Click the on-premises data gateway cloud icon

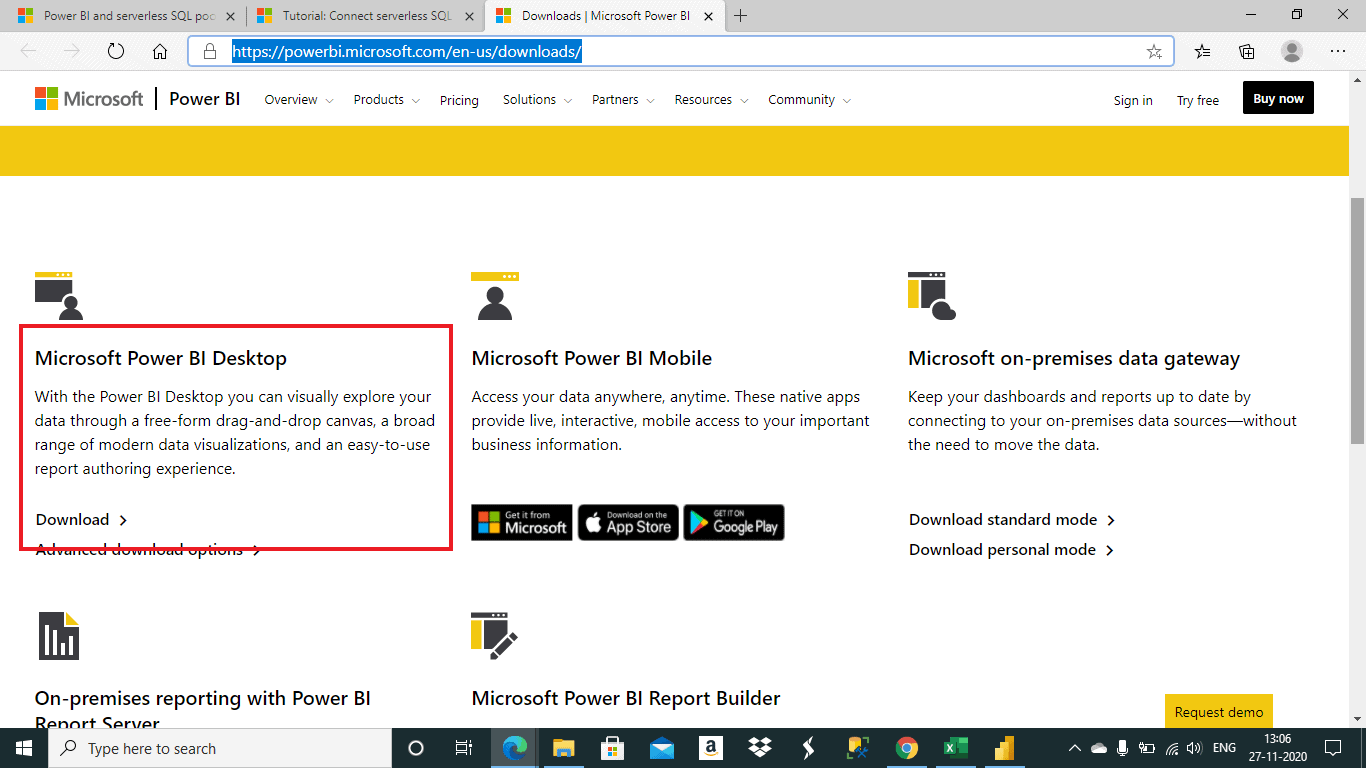[932, 295]
